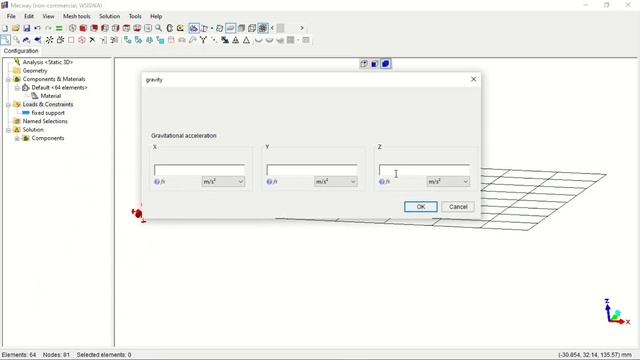Close gravity dialog with X button

click(x=473, y=79)
